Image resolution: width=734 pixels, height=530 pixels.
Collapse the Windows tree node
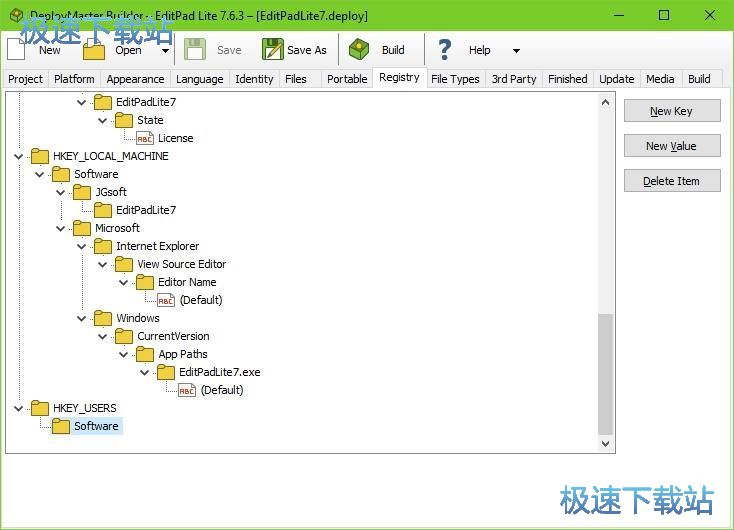coord(81,318)
